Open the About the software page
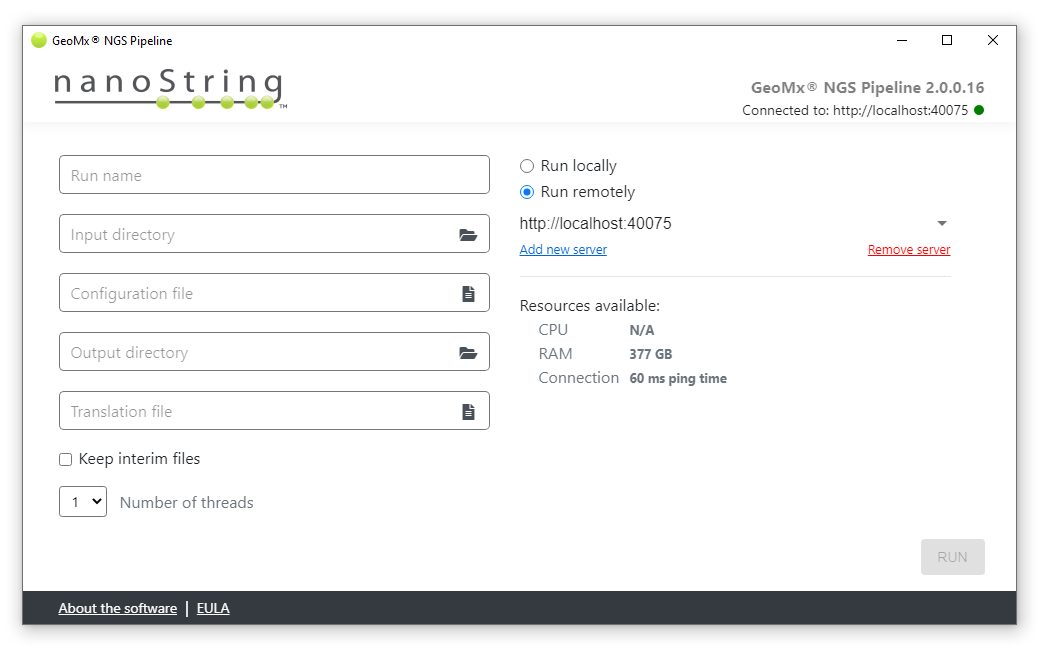The image size is (1040, 650). 117,607
